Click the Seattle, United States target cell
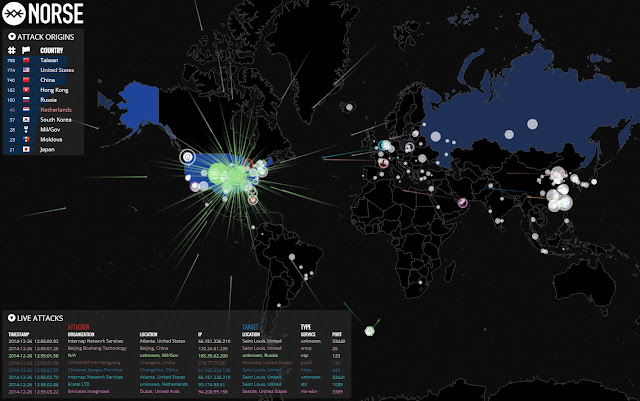The height and width of the screenshot is (401, 640). [x=264, y=391]
